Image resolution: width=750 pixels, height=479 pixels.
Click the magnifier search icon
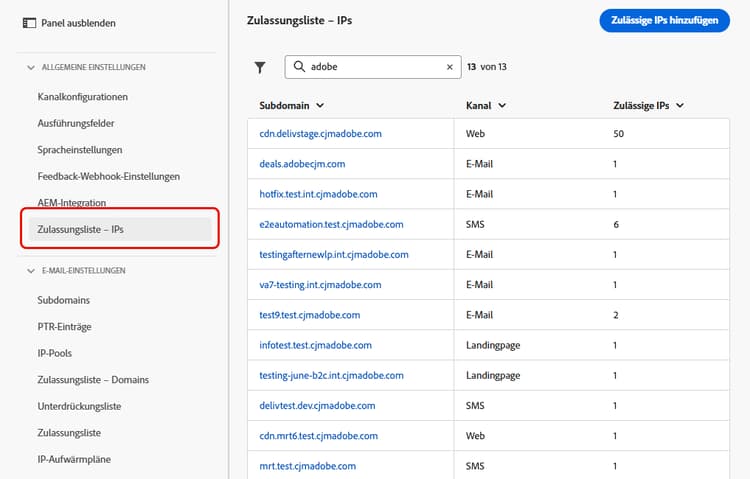point(299,67)
